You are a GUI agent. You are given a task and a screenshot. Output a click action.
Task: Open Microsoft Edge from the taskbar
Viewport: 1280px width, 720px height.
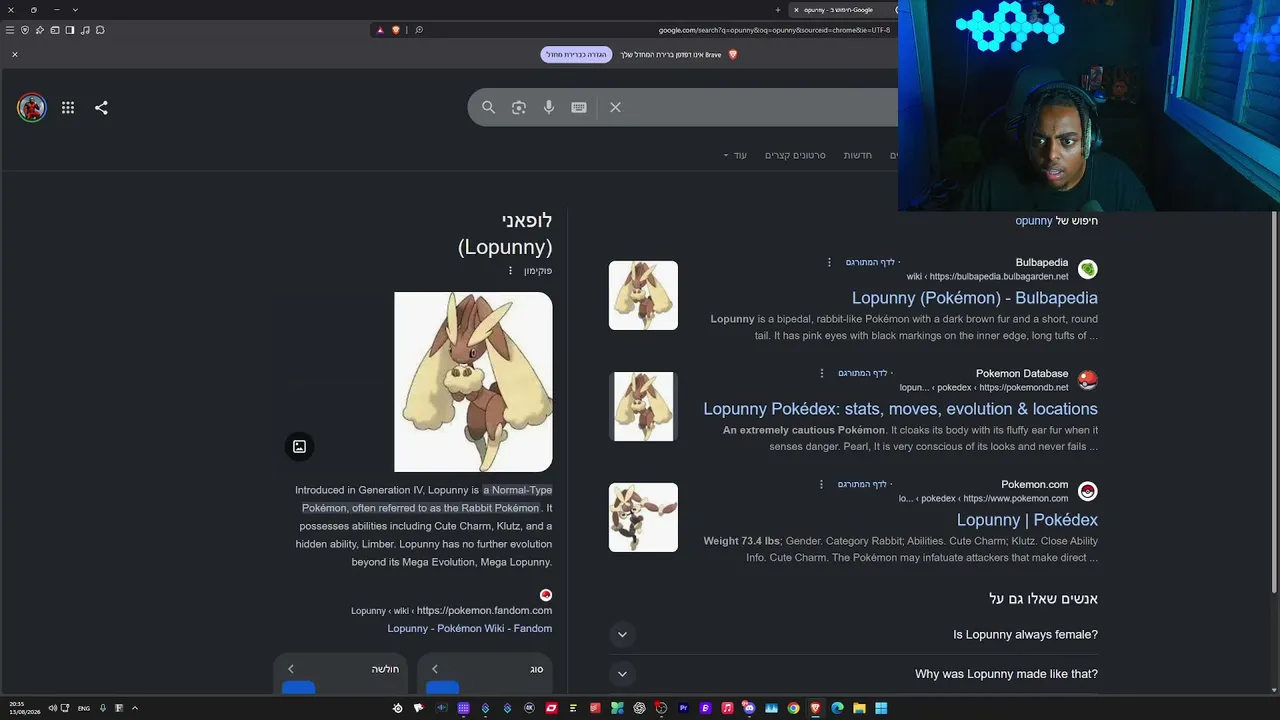pos(837,708)
